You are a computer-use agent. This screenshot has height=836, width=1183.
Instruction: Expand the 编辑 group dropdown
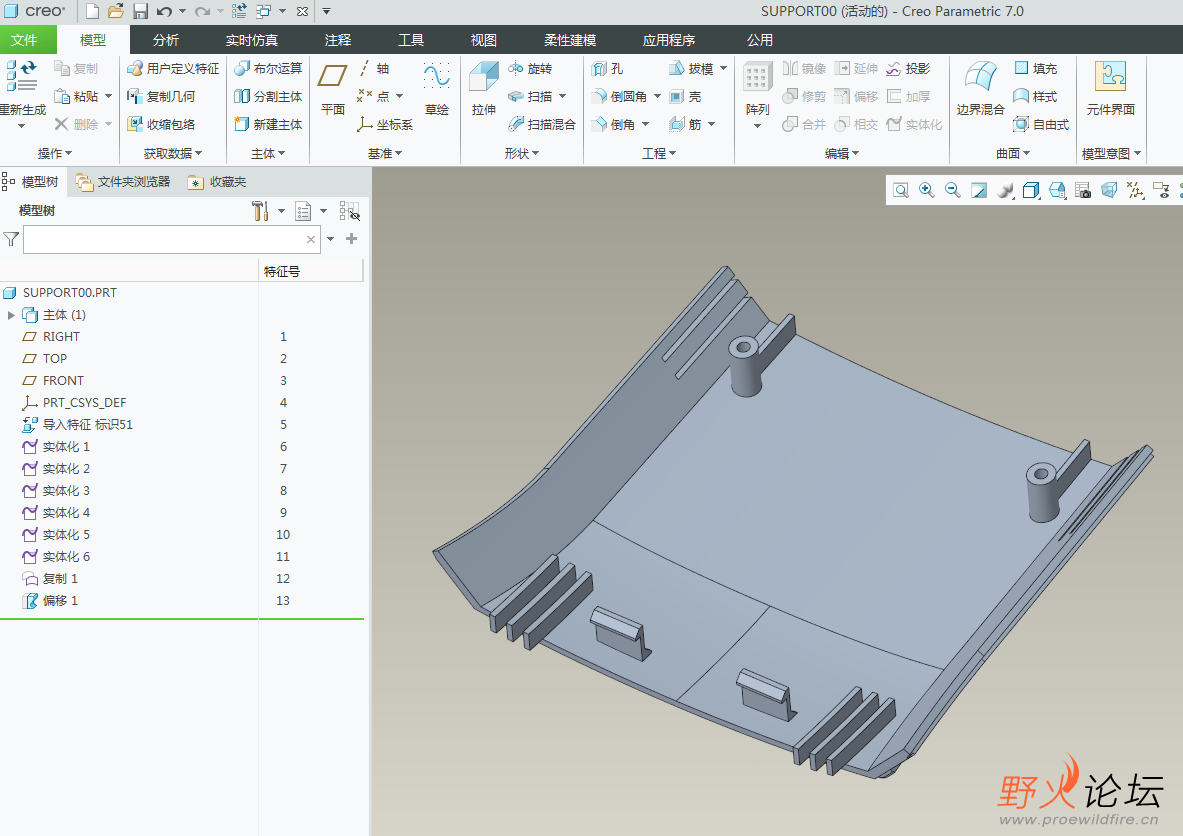[x=842, y=154]
